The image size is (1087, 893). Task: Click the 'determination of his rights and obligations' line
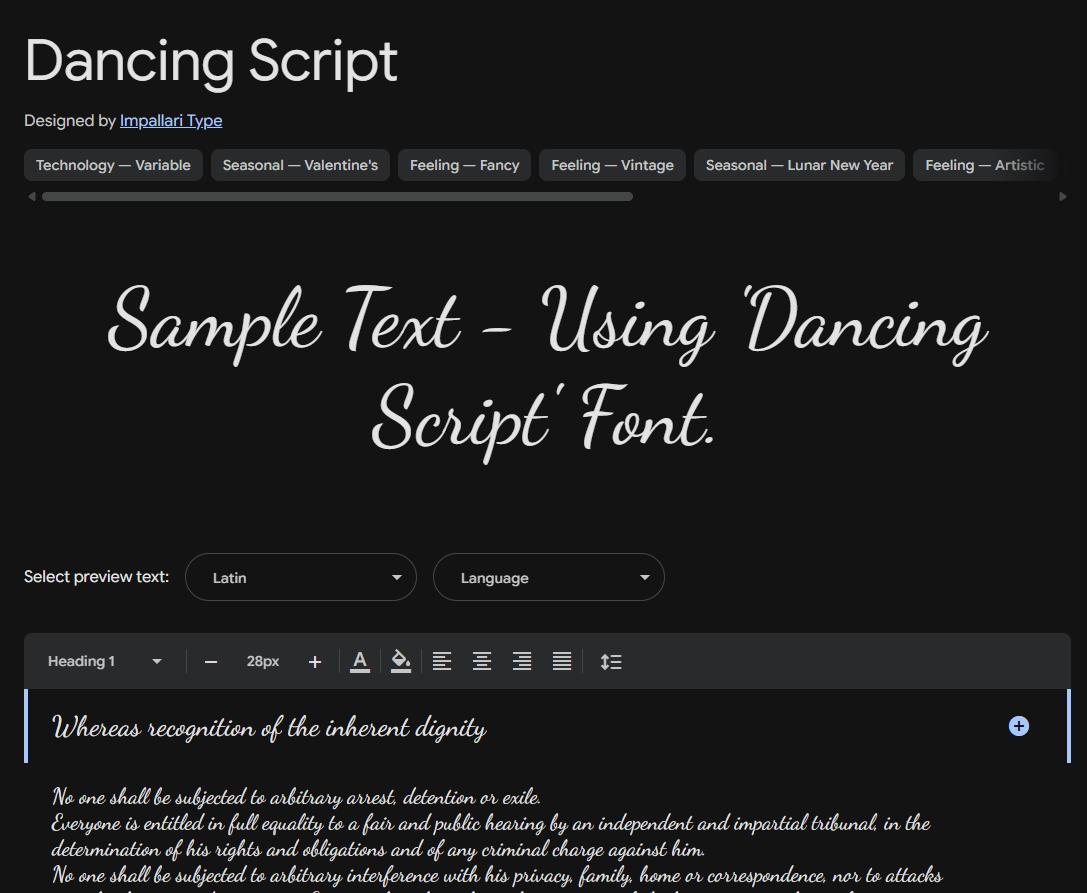click(x=378, y=849)
